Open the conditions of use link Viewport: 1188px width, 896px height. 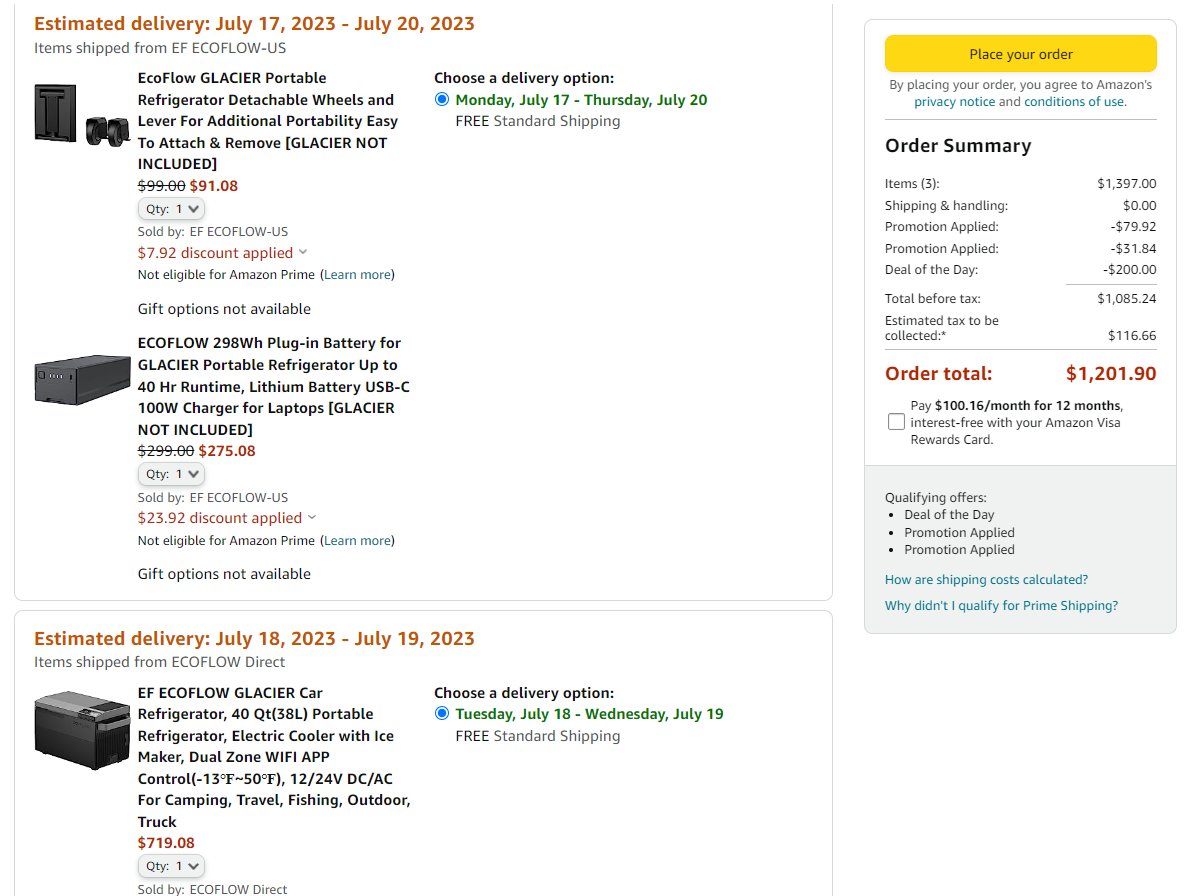(x=1074, y=101)
